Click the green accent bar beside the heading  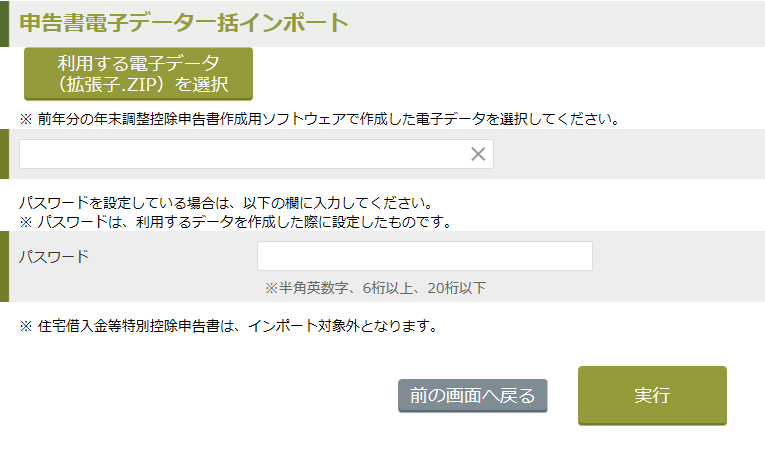4,23
